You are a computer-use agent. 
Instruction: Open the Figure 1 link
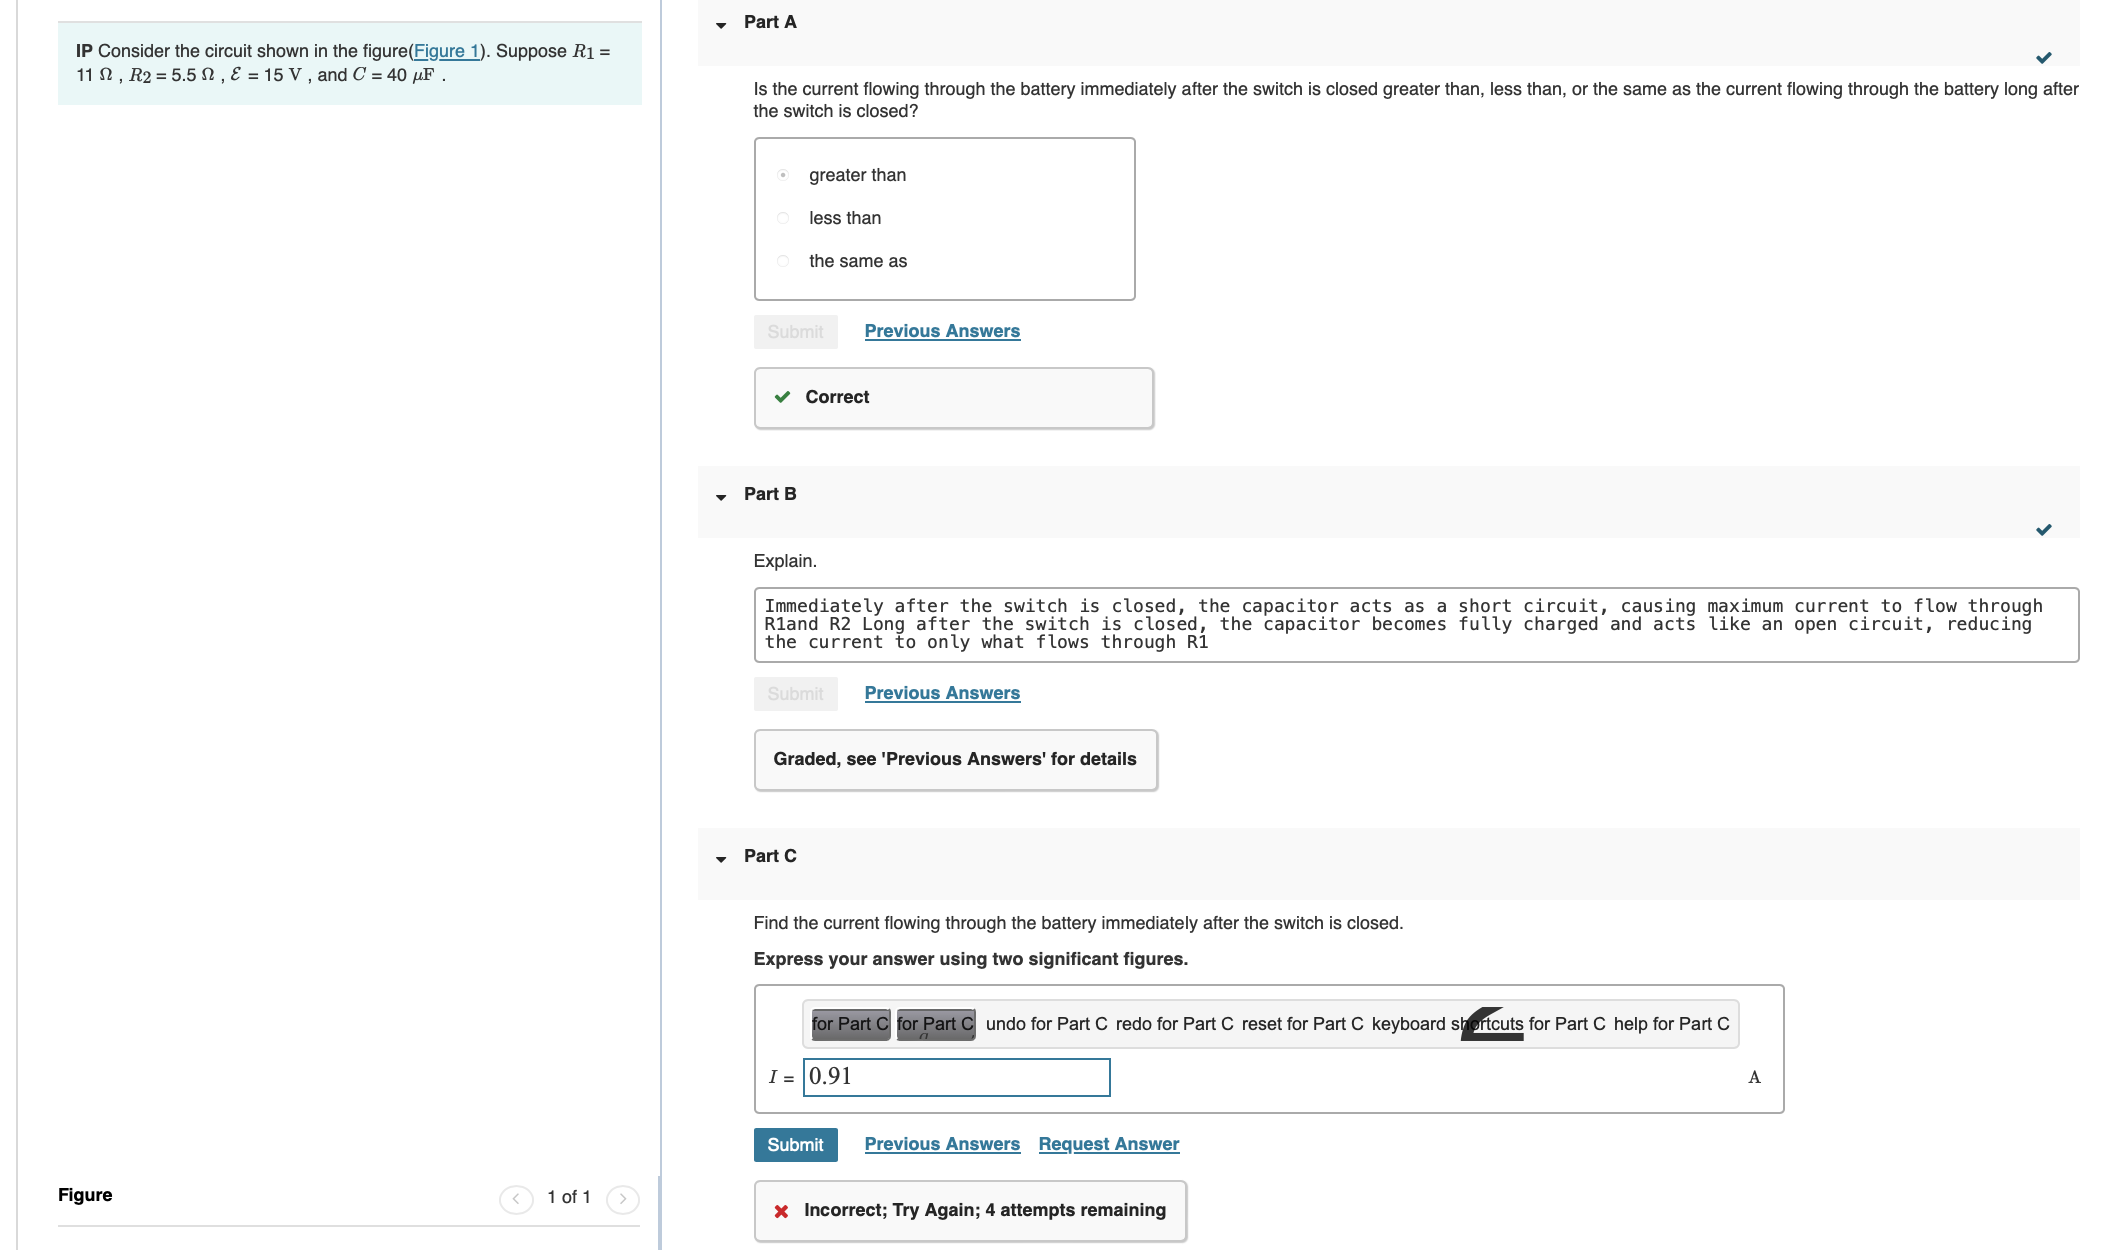[x=446, y=51]
